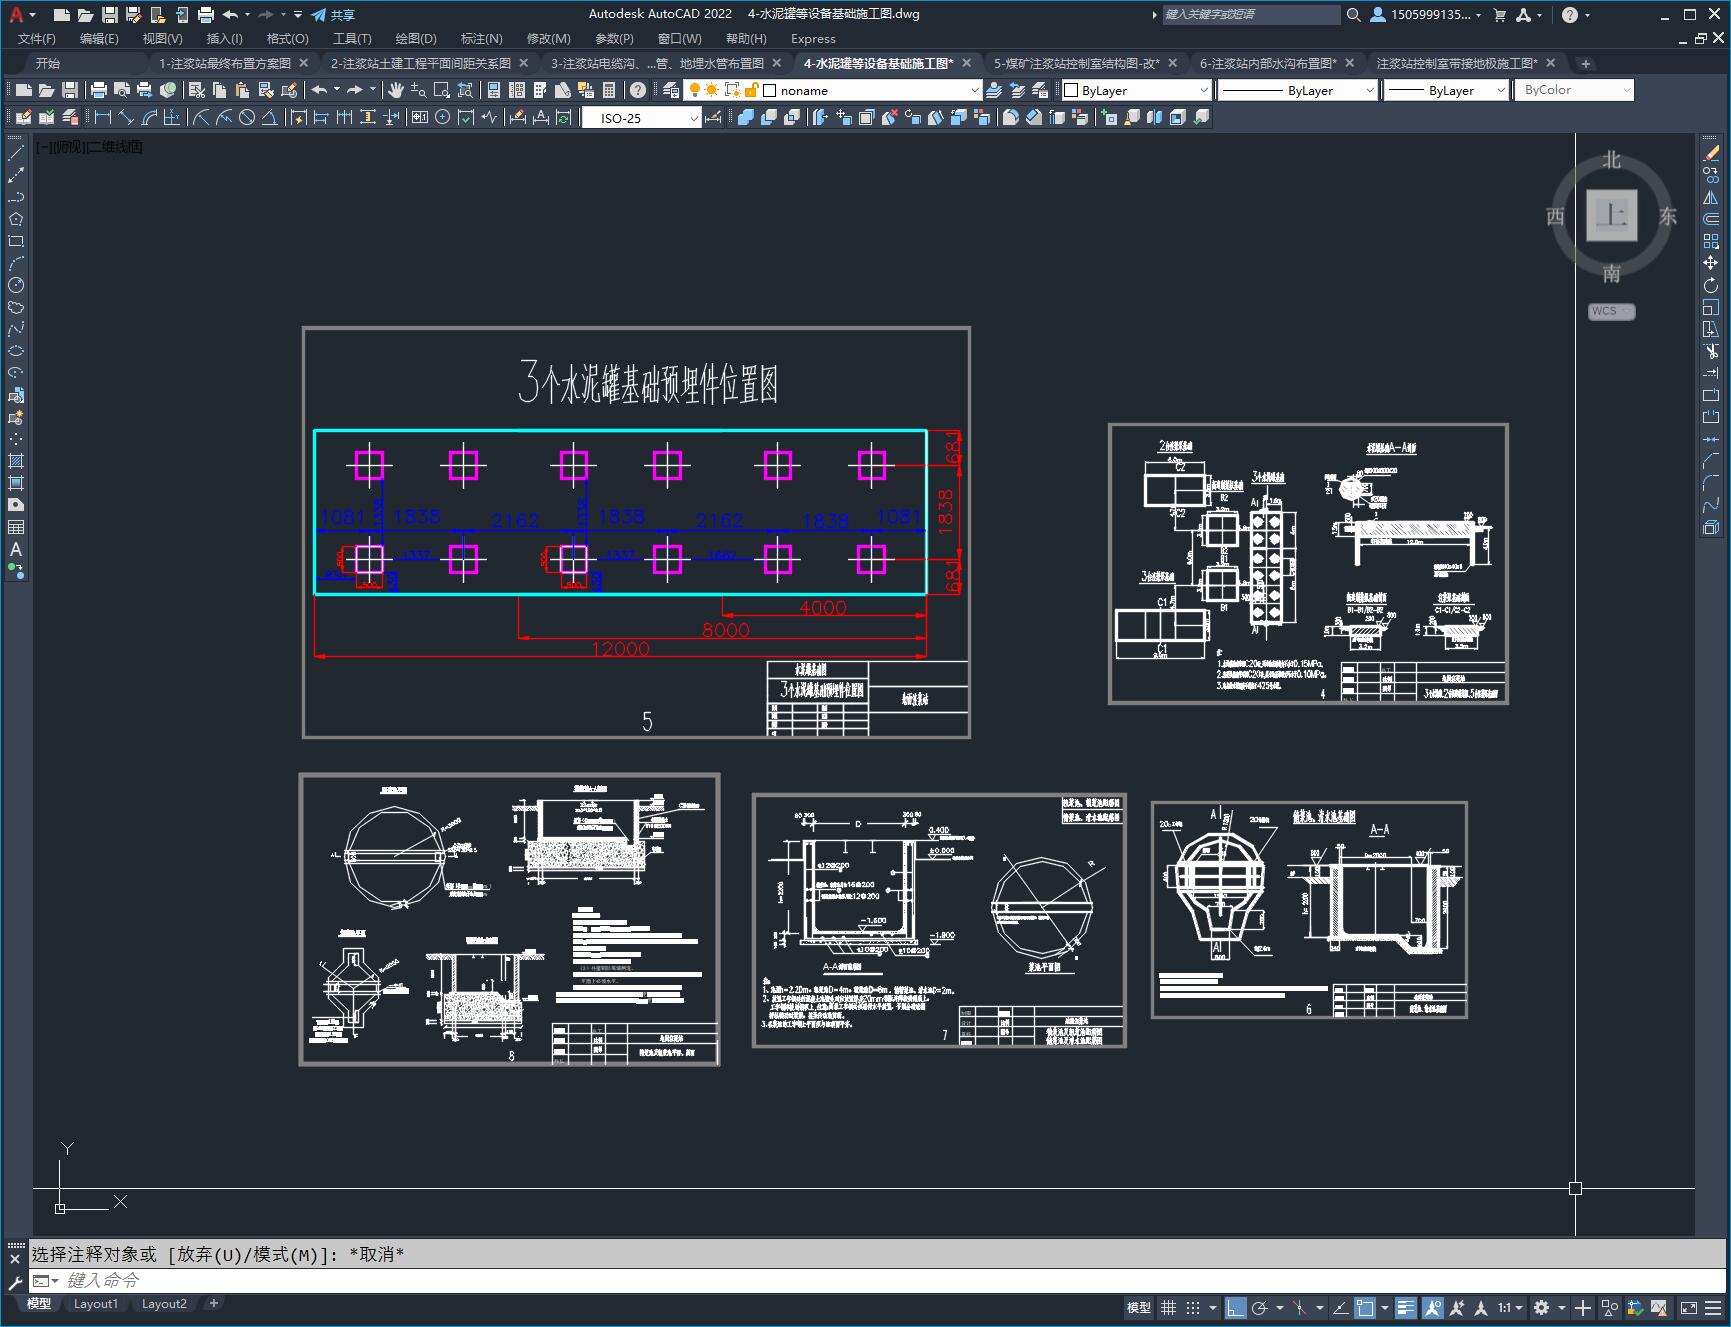The width and height of the screenshot is (1731, 1327).
Task: Select the Mirror tool on modify toolbar
Action: pos(1711,197)
